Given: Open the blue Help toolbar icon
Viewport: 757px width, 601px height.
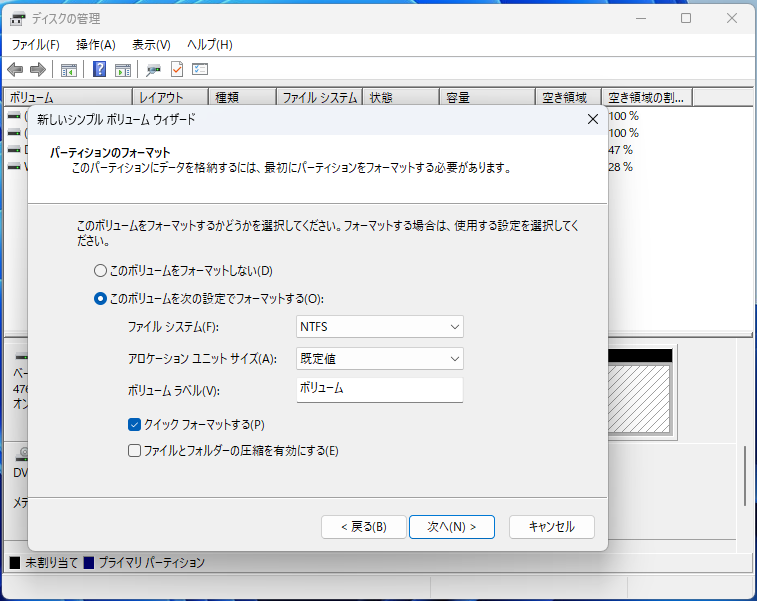Looking at the screenshot, I should [99, 70].
